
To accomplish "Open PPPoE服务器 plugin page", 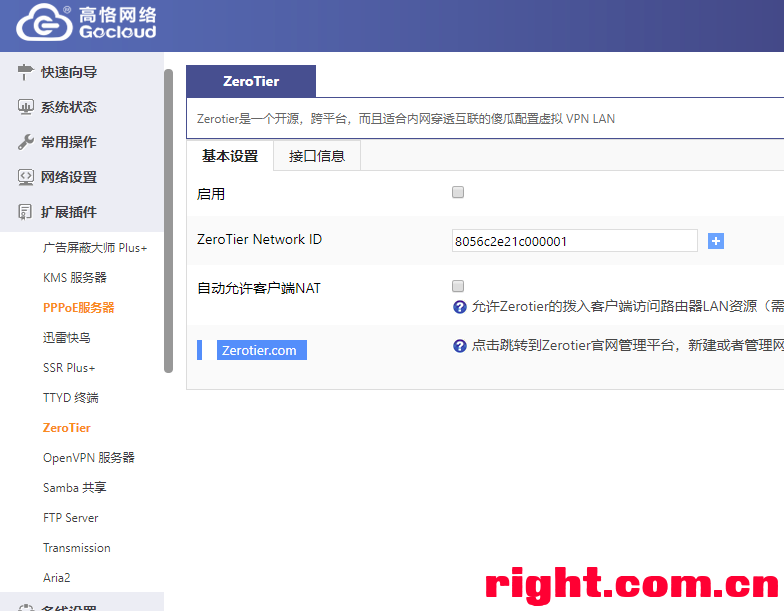I will pyautogui.click(x=78, y=308).
